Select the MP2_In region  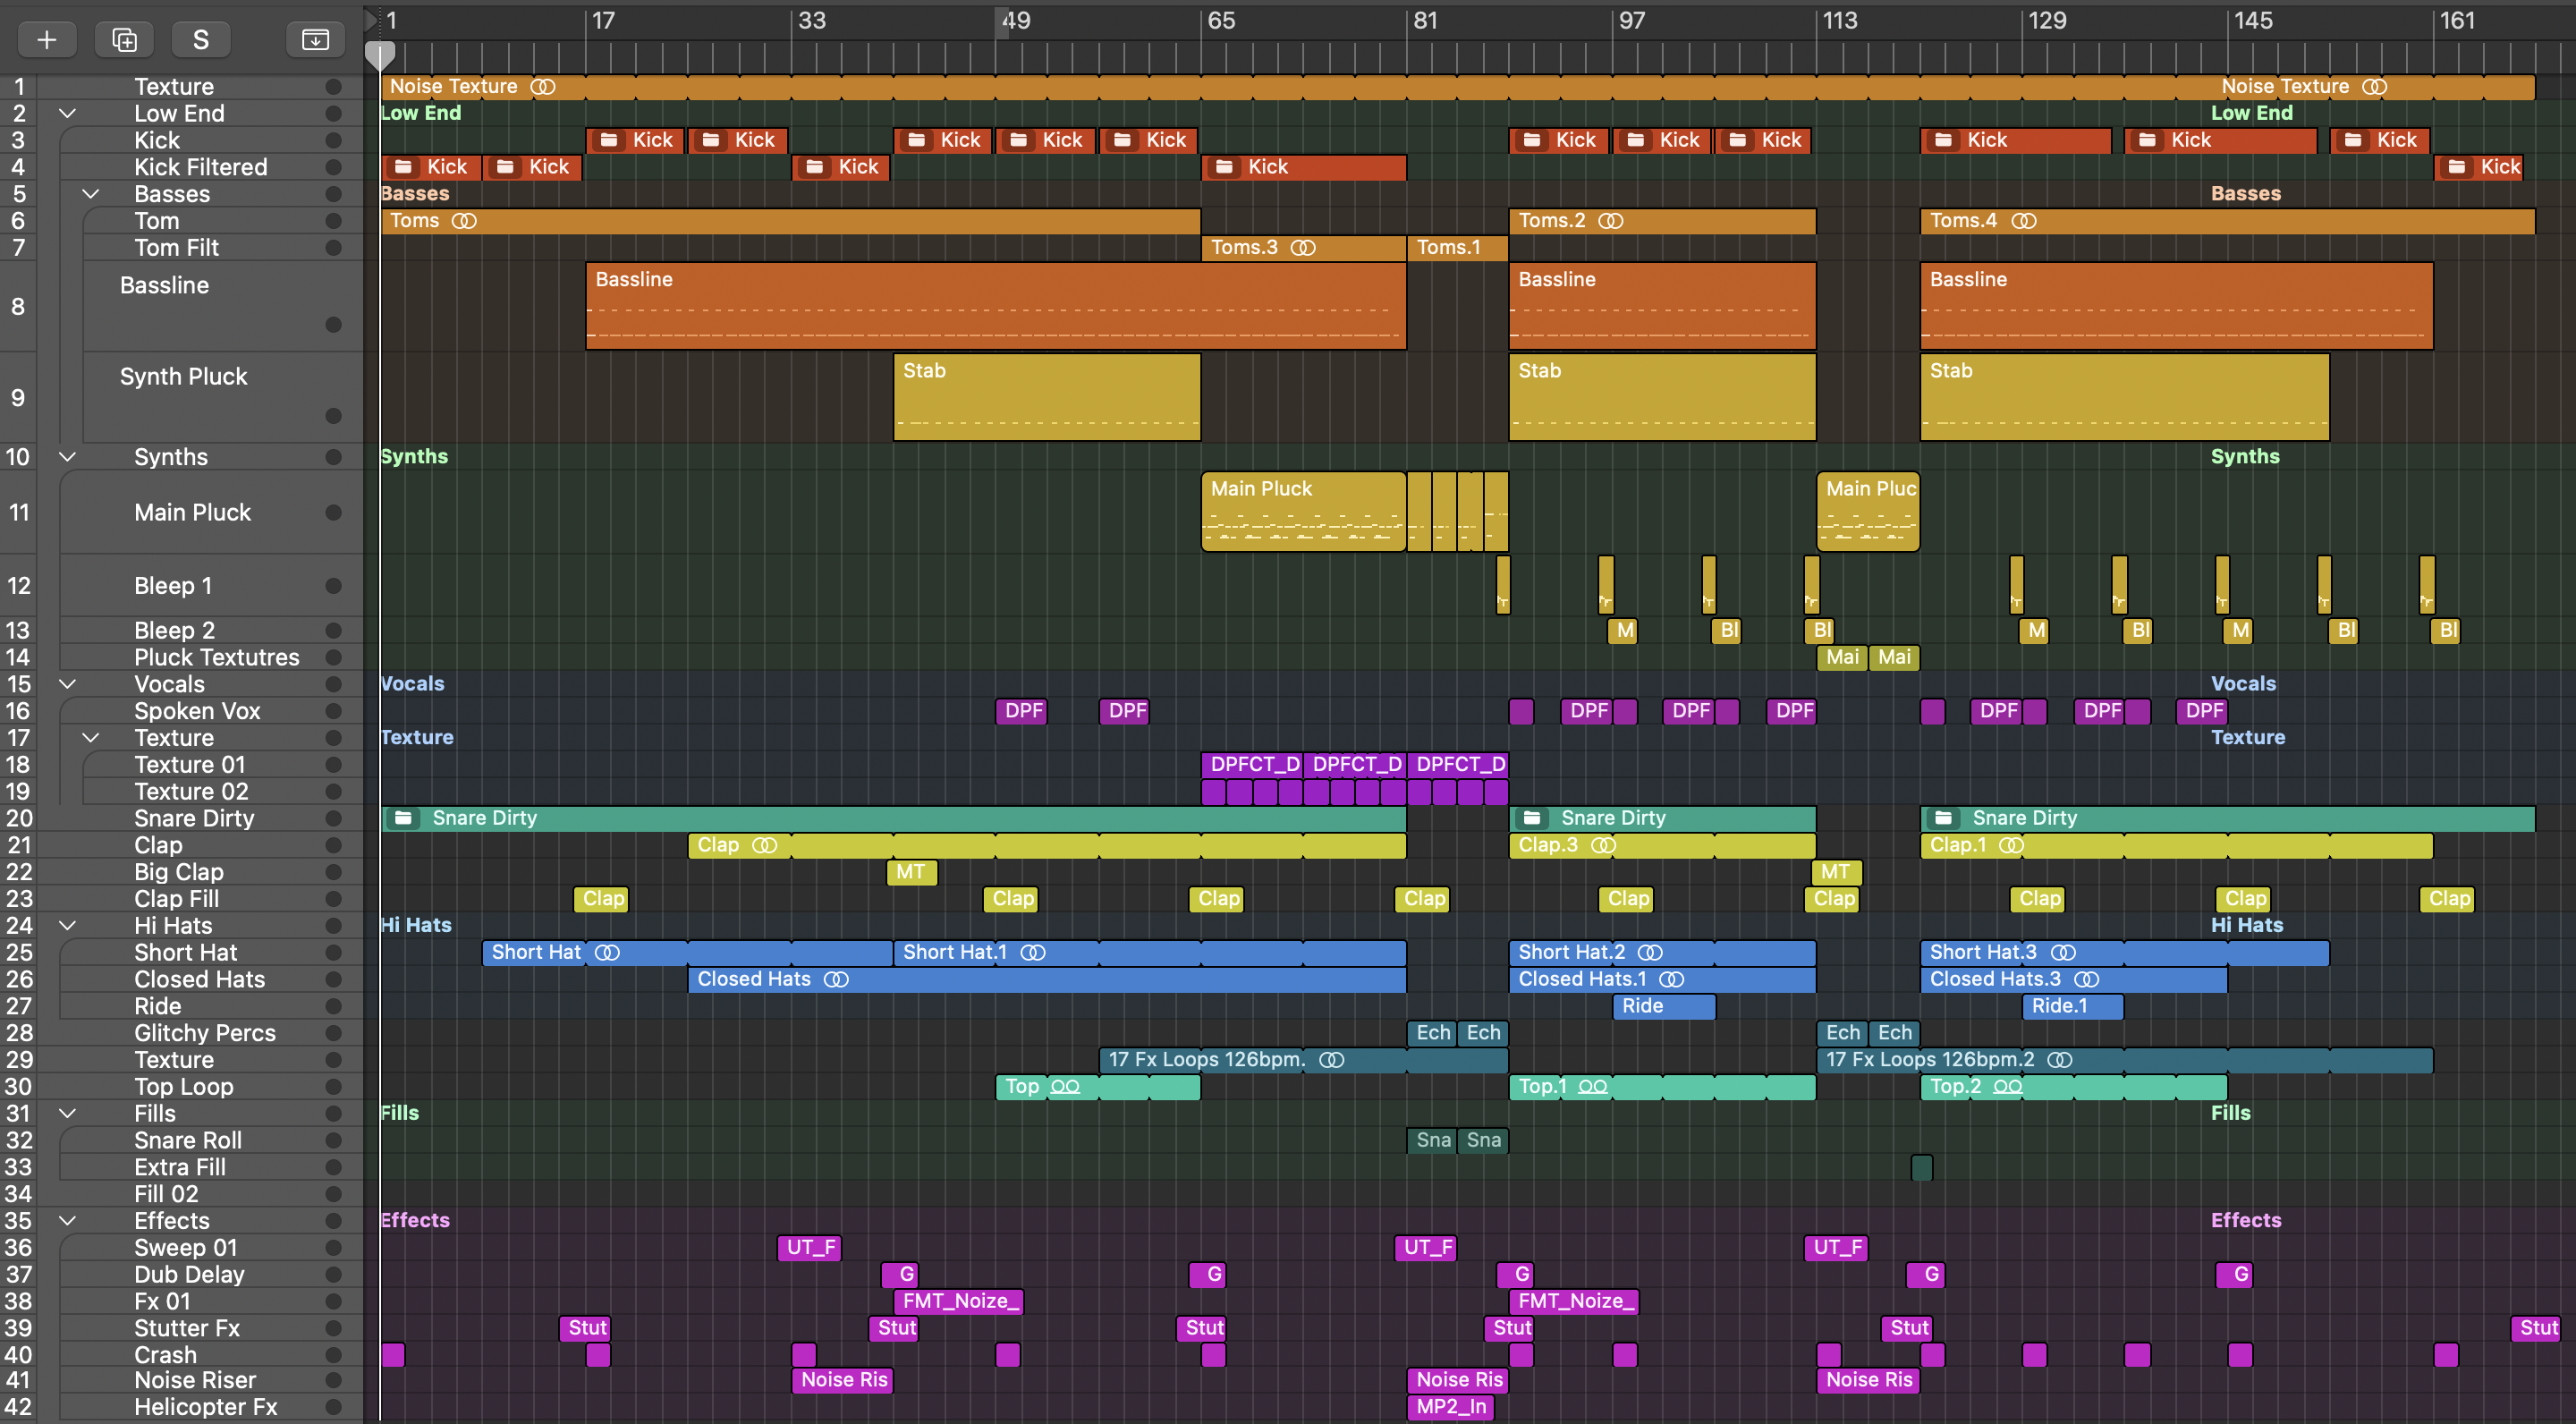[1451, 1408]
